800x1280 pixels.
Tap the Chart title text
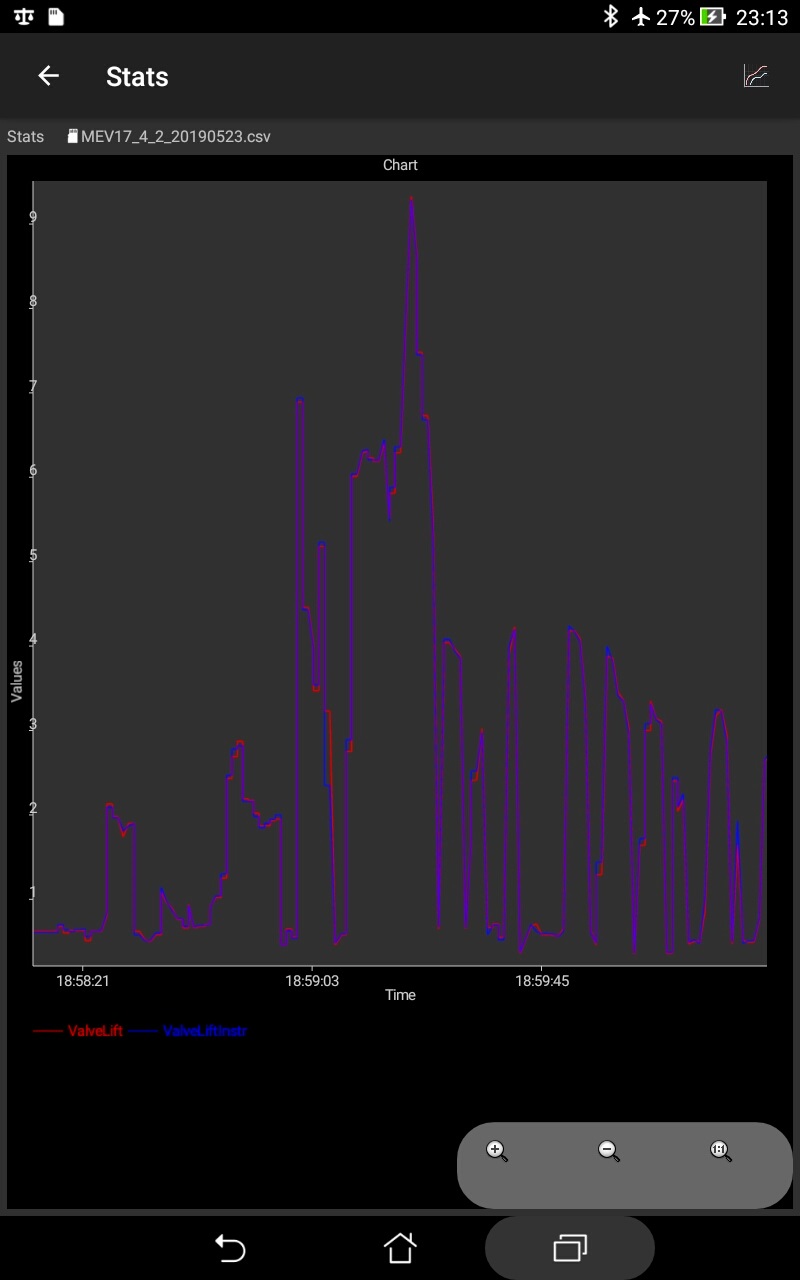pos(400,165)
